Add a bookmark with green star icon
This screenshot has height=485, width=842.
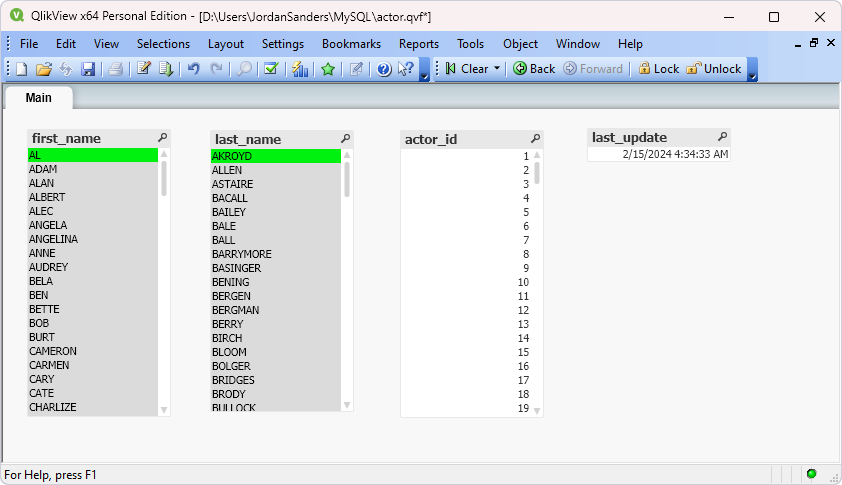(328, 69)
